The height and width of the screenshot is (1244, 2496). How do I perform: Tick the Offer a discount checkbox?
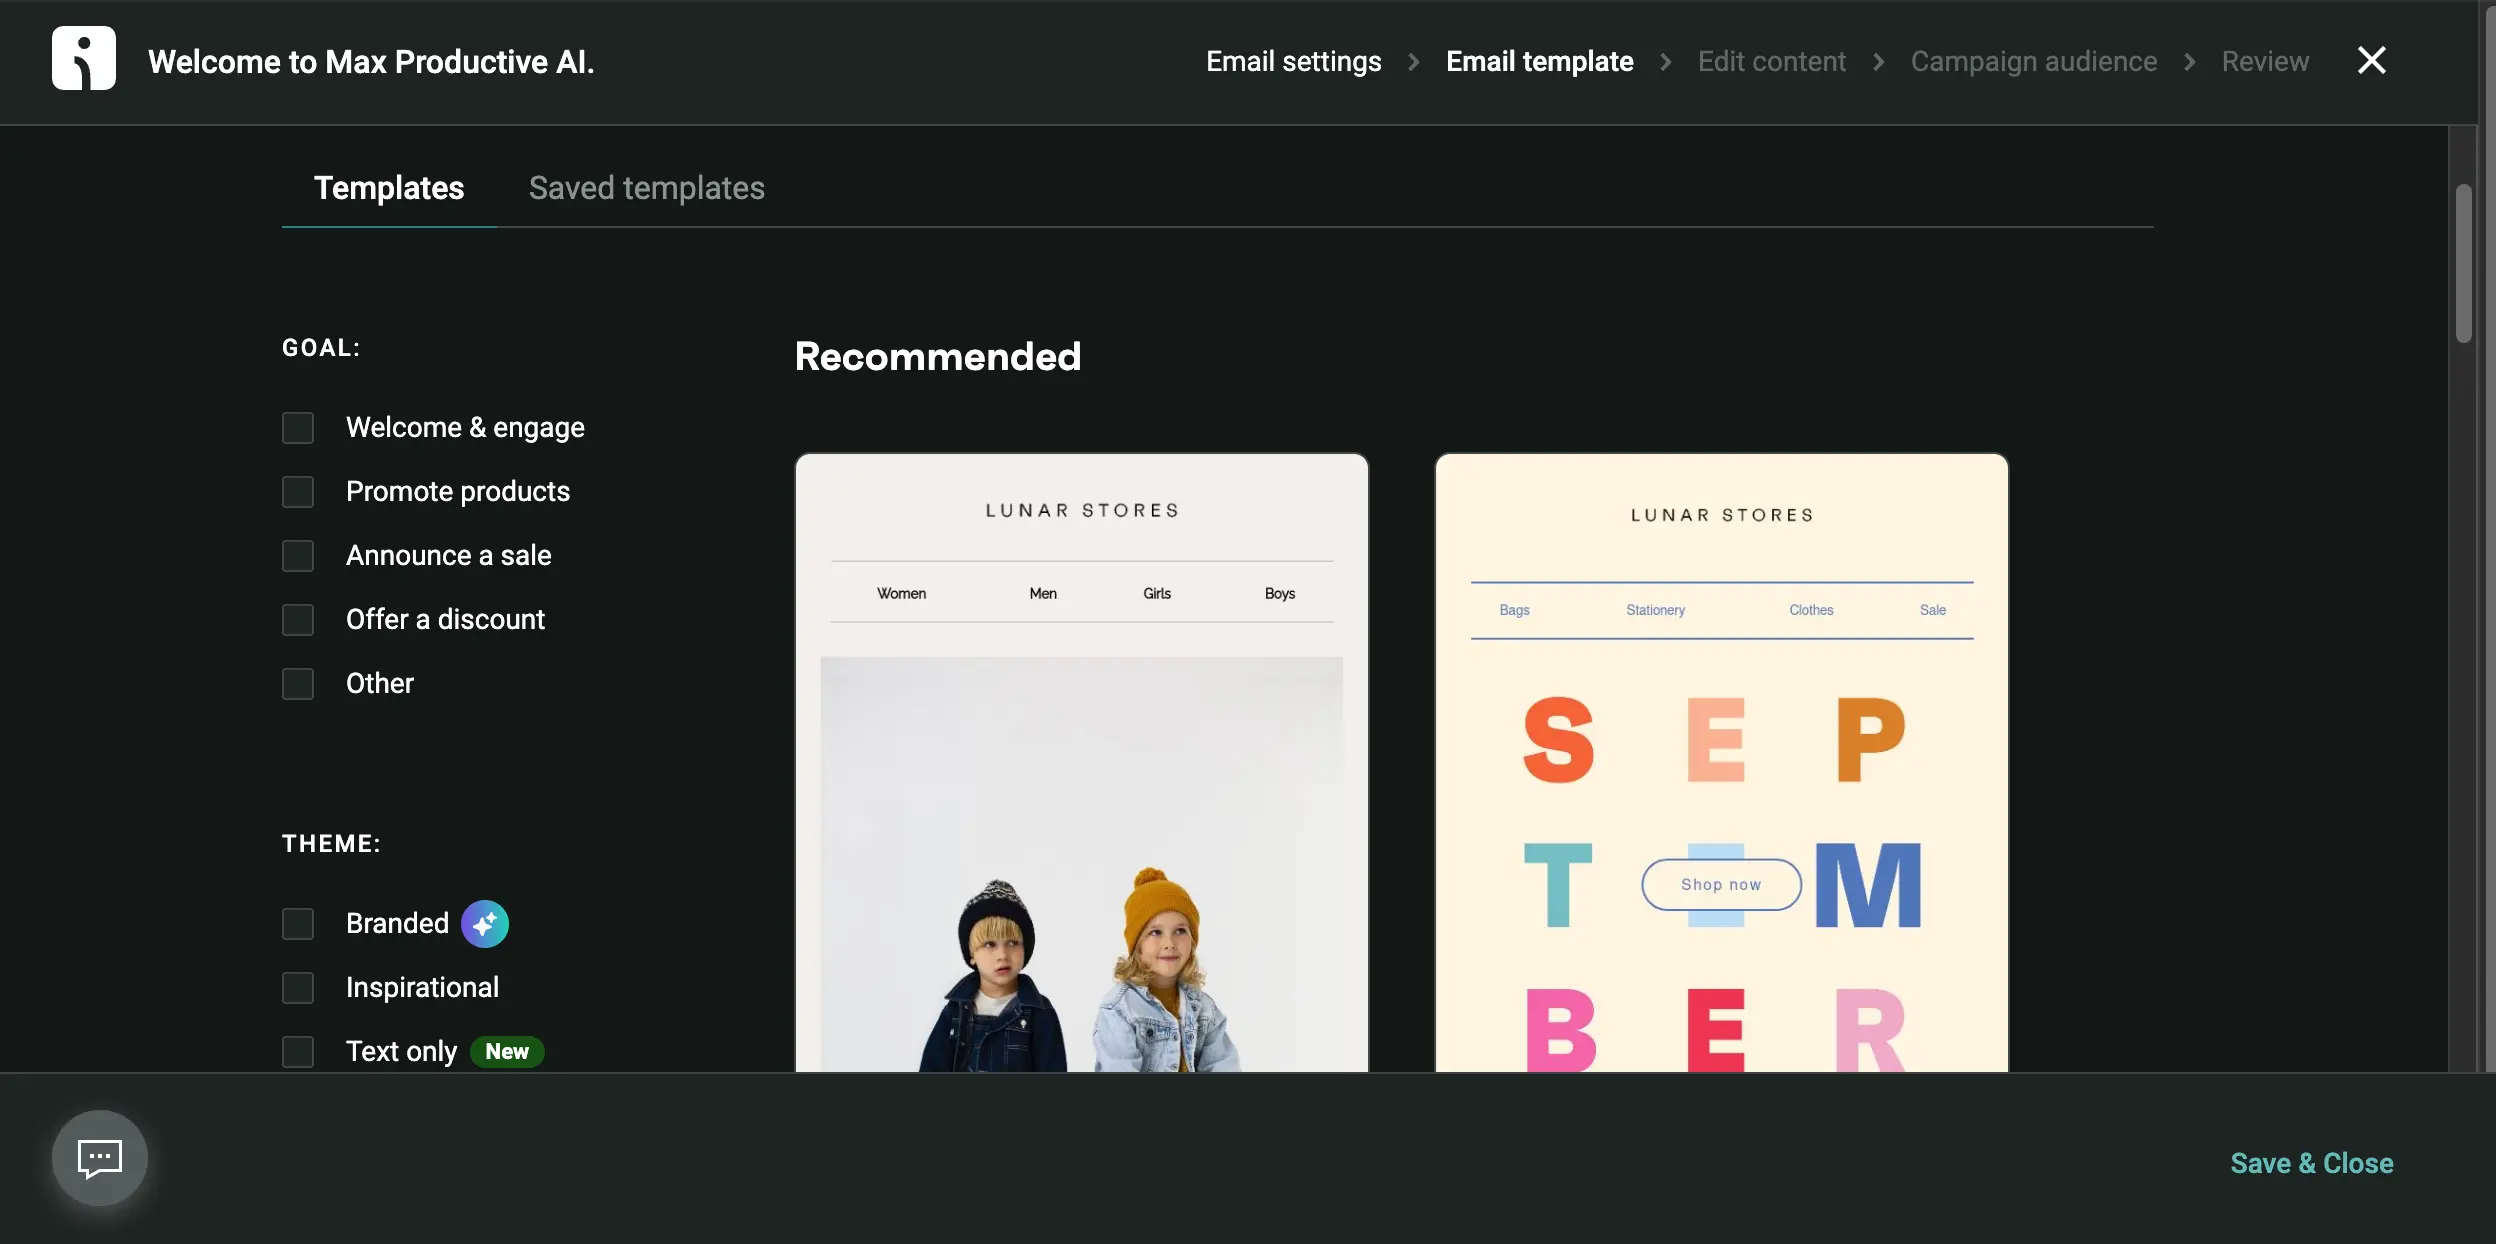(x=298, y=620)
